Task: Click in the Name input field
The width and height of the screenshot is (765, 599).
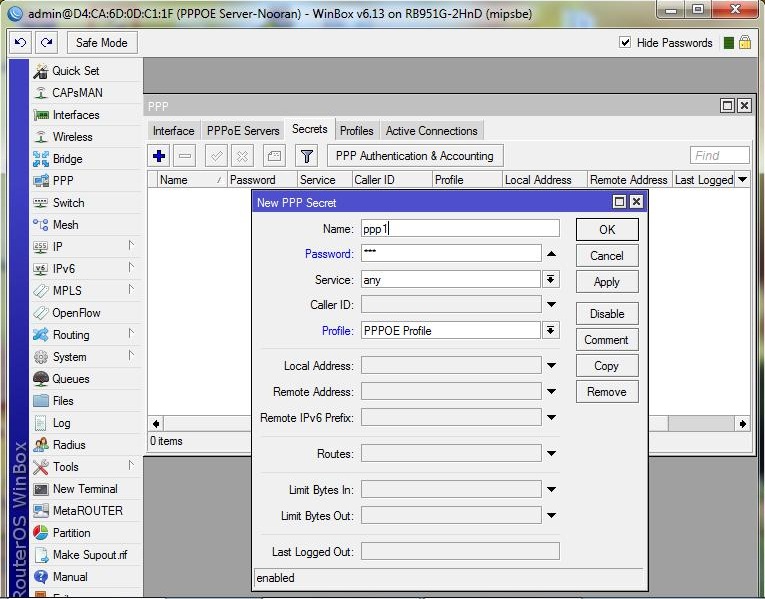Action: [460, 228]
